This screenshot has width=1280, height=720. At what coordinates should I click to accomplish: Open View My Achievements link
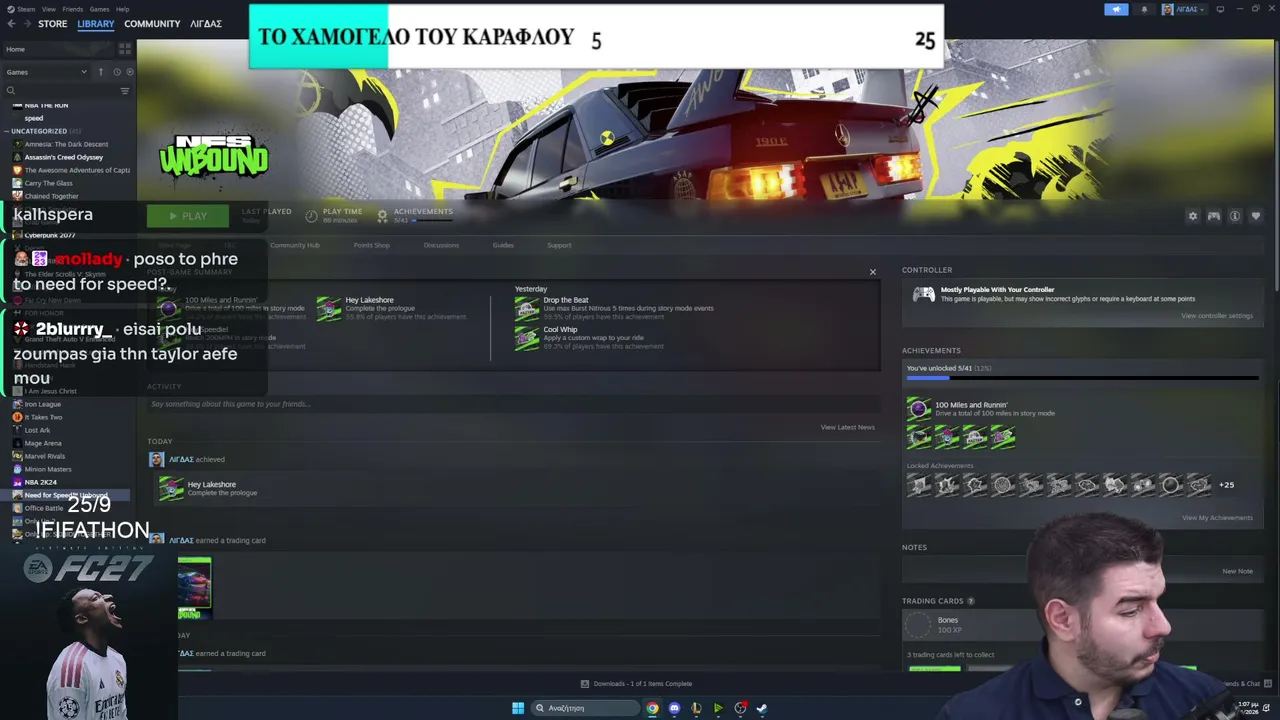tap(1217, 518)
